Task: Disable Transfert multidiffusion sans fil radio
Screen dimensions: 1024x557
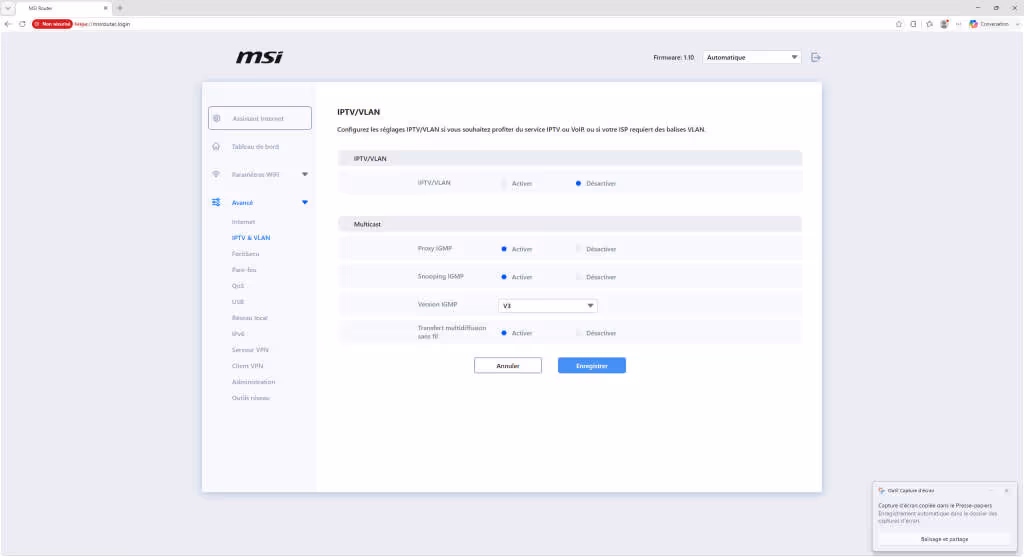Action: (x=579, y=333)
